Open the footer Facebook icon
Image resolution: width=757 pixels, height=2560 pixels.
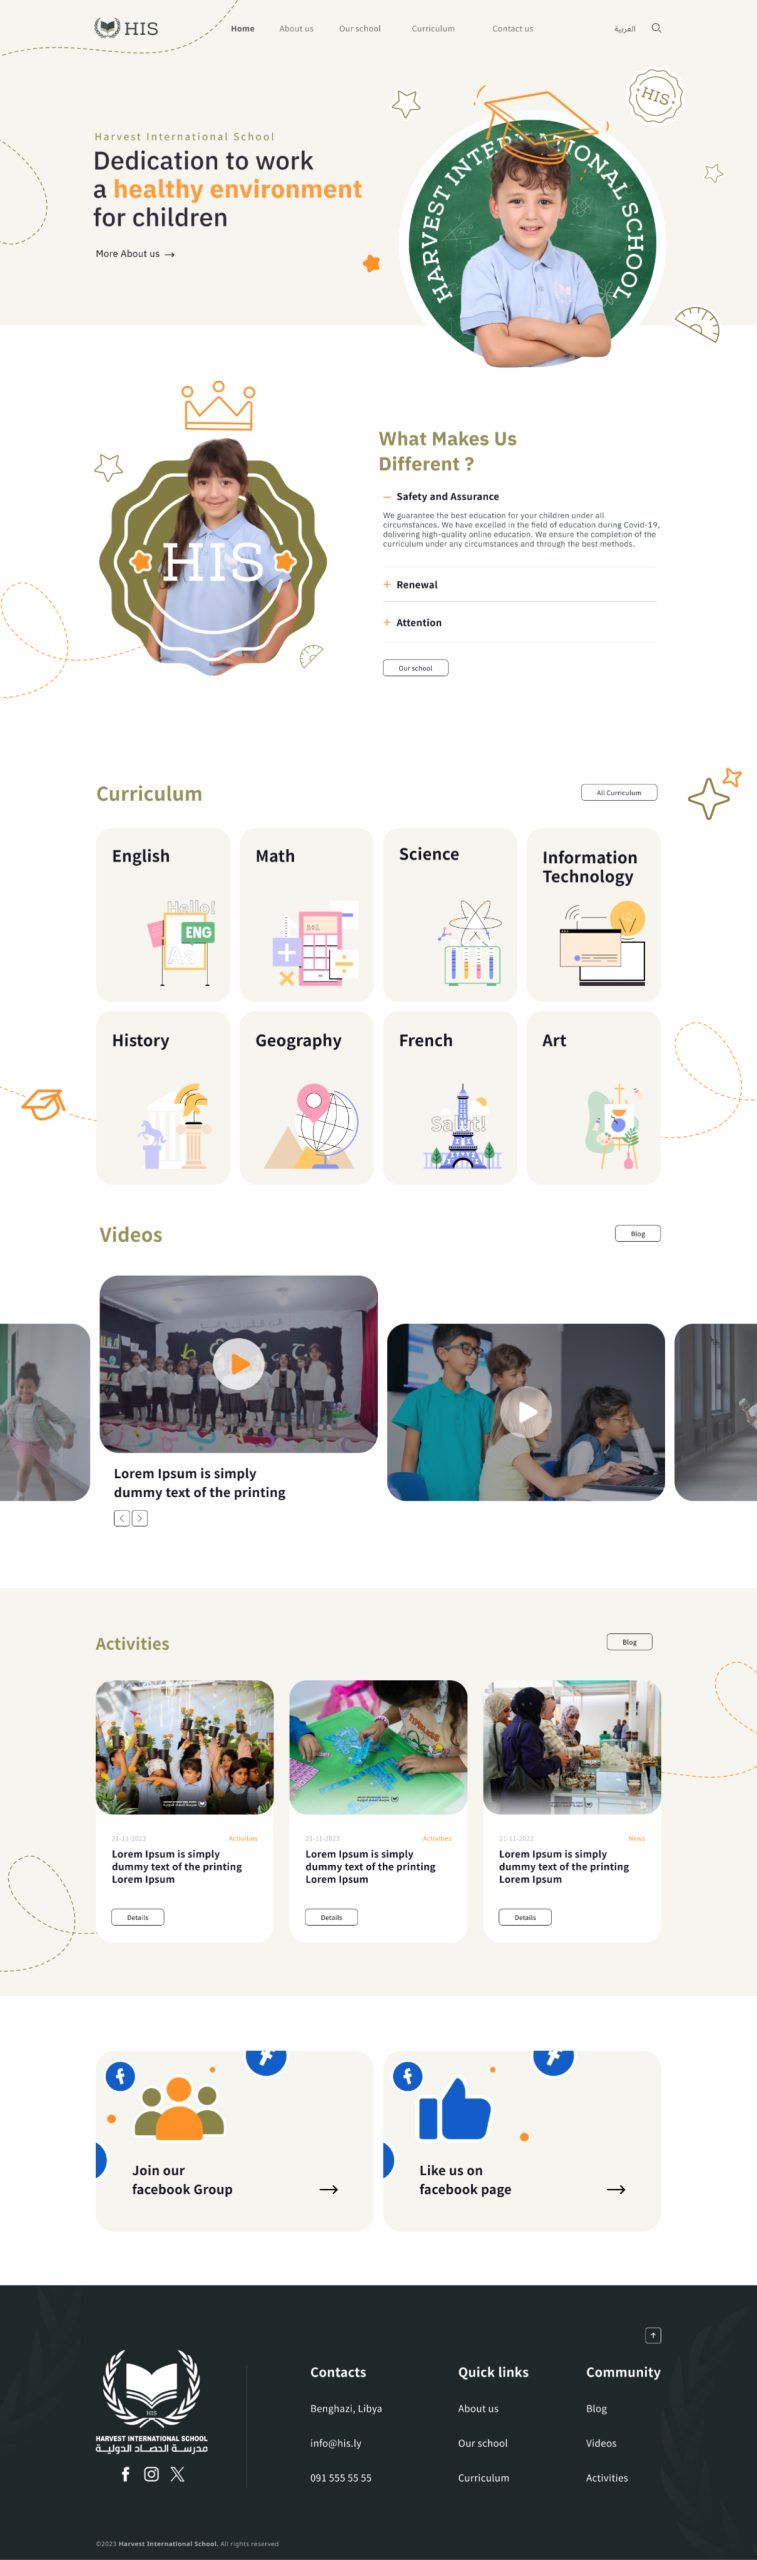click(125, 2474)
